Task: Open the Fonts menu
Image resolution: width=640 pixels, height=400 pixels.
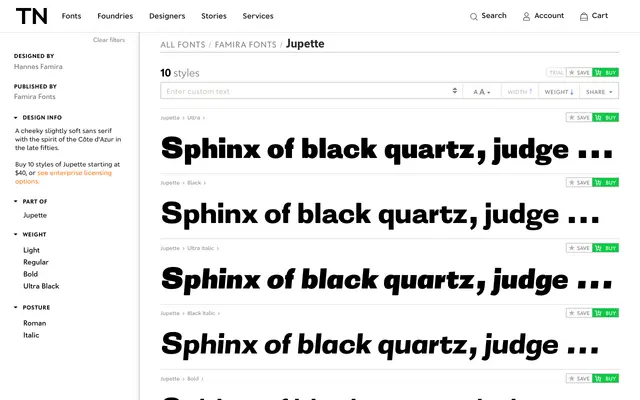Action: (x=71, y=16)
